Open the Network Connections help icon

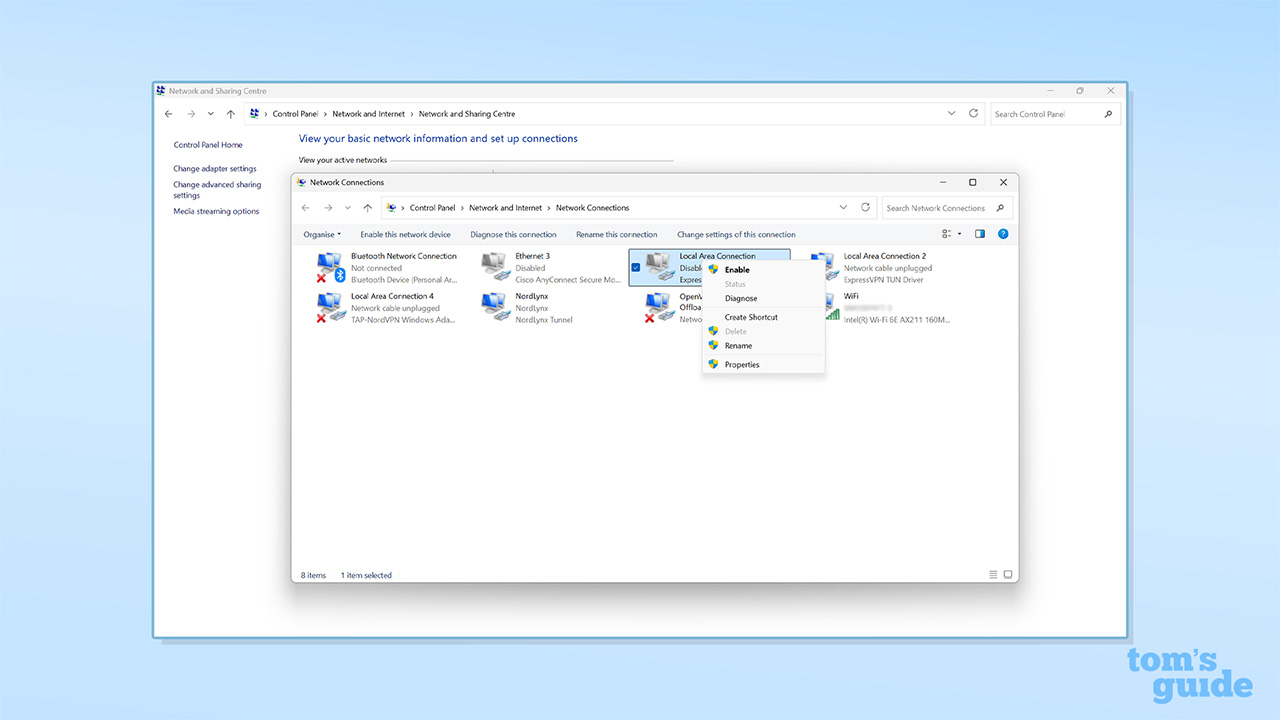[1003, 234]
